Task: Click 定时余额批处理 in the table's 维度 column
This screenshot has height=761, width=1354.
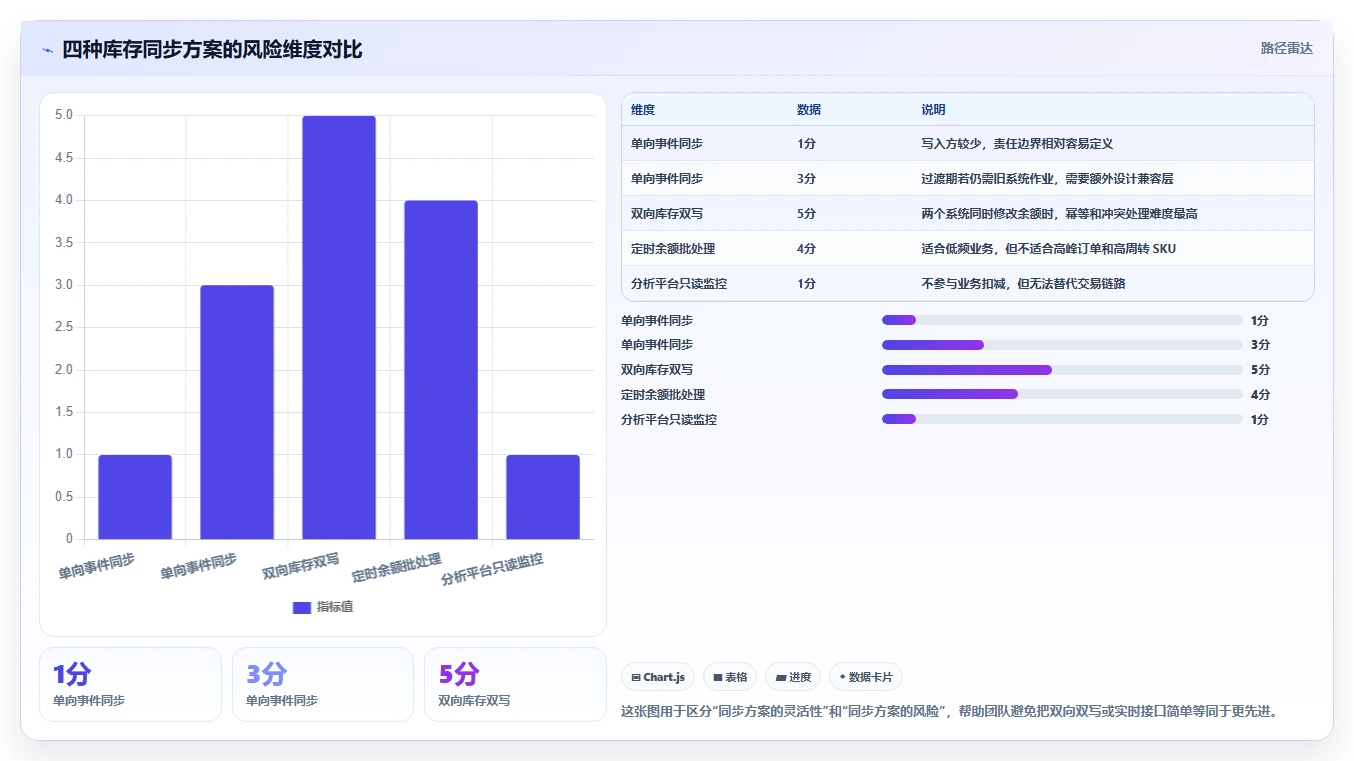Action: click(x=673, y=249)
